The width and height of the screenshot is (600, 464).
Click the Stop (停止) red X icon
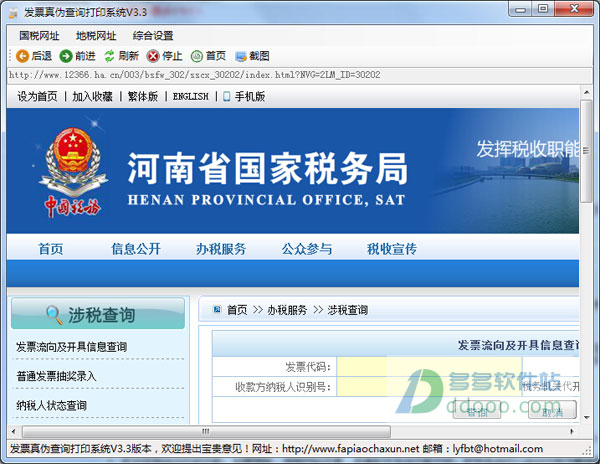(x=153, y=56)
